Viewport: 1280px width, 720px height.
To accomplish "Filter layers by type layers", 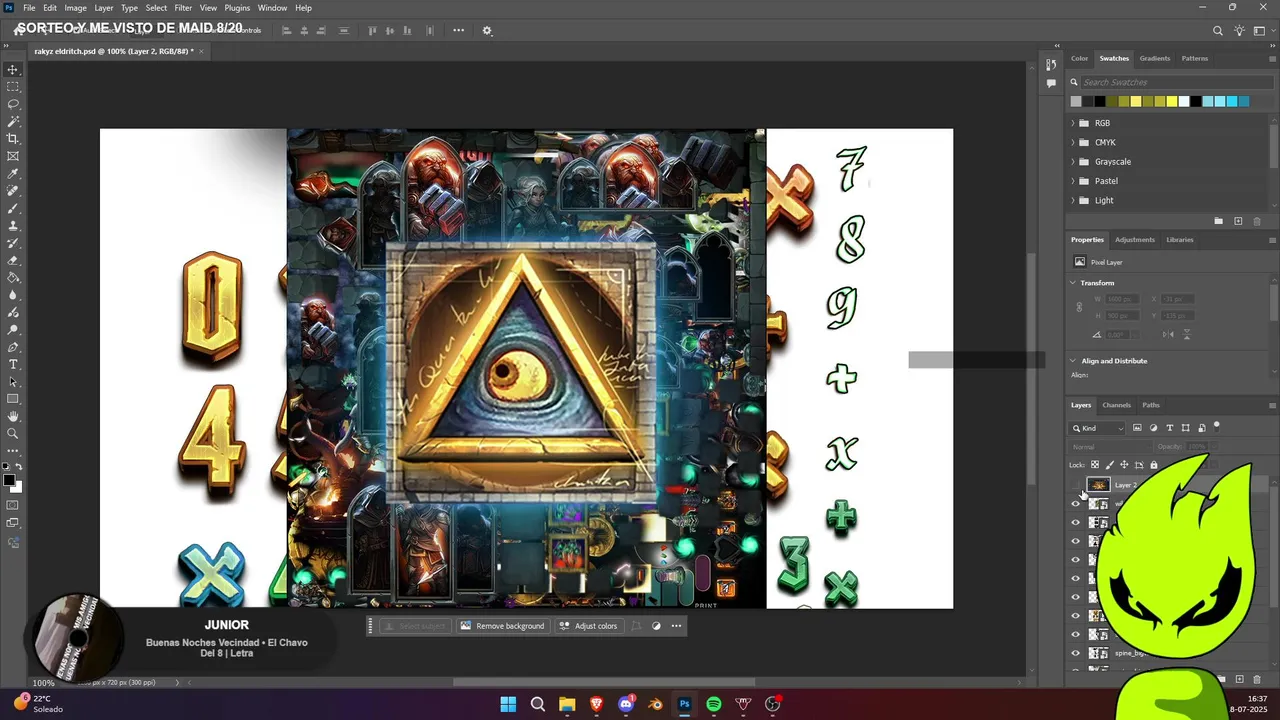I will 1169,428.
